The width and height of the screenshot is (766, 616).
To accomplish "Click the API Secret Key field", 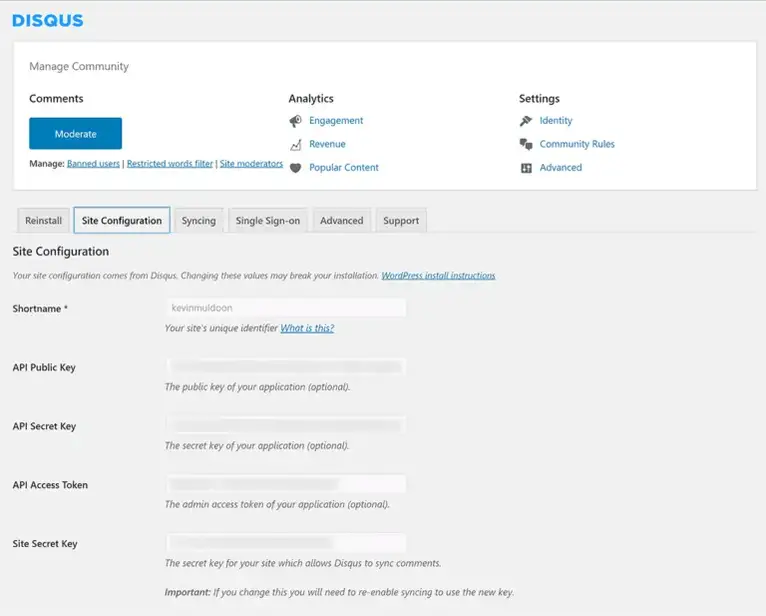I will [x=286, y=425].
